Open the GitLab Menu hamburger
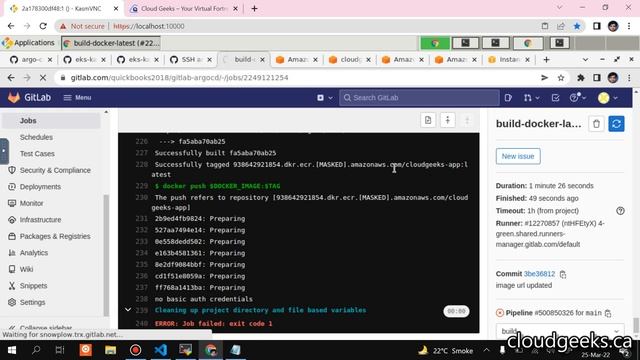 77,98
